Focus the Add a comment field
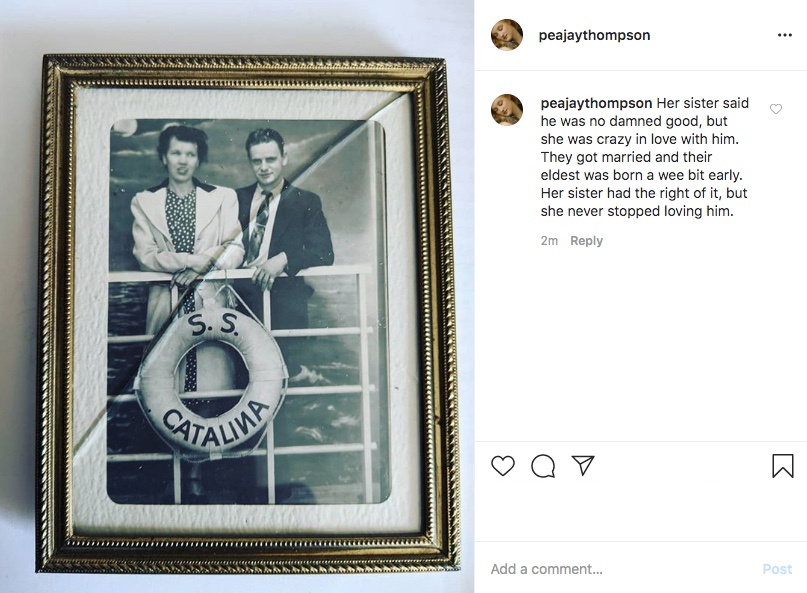807x593 pixels. click(x=623, y=569)
